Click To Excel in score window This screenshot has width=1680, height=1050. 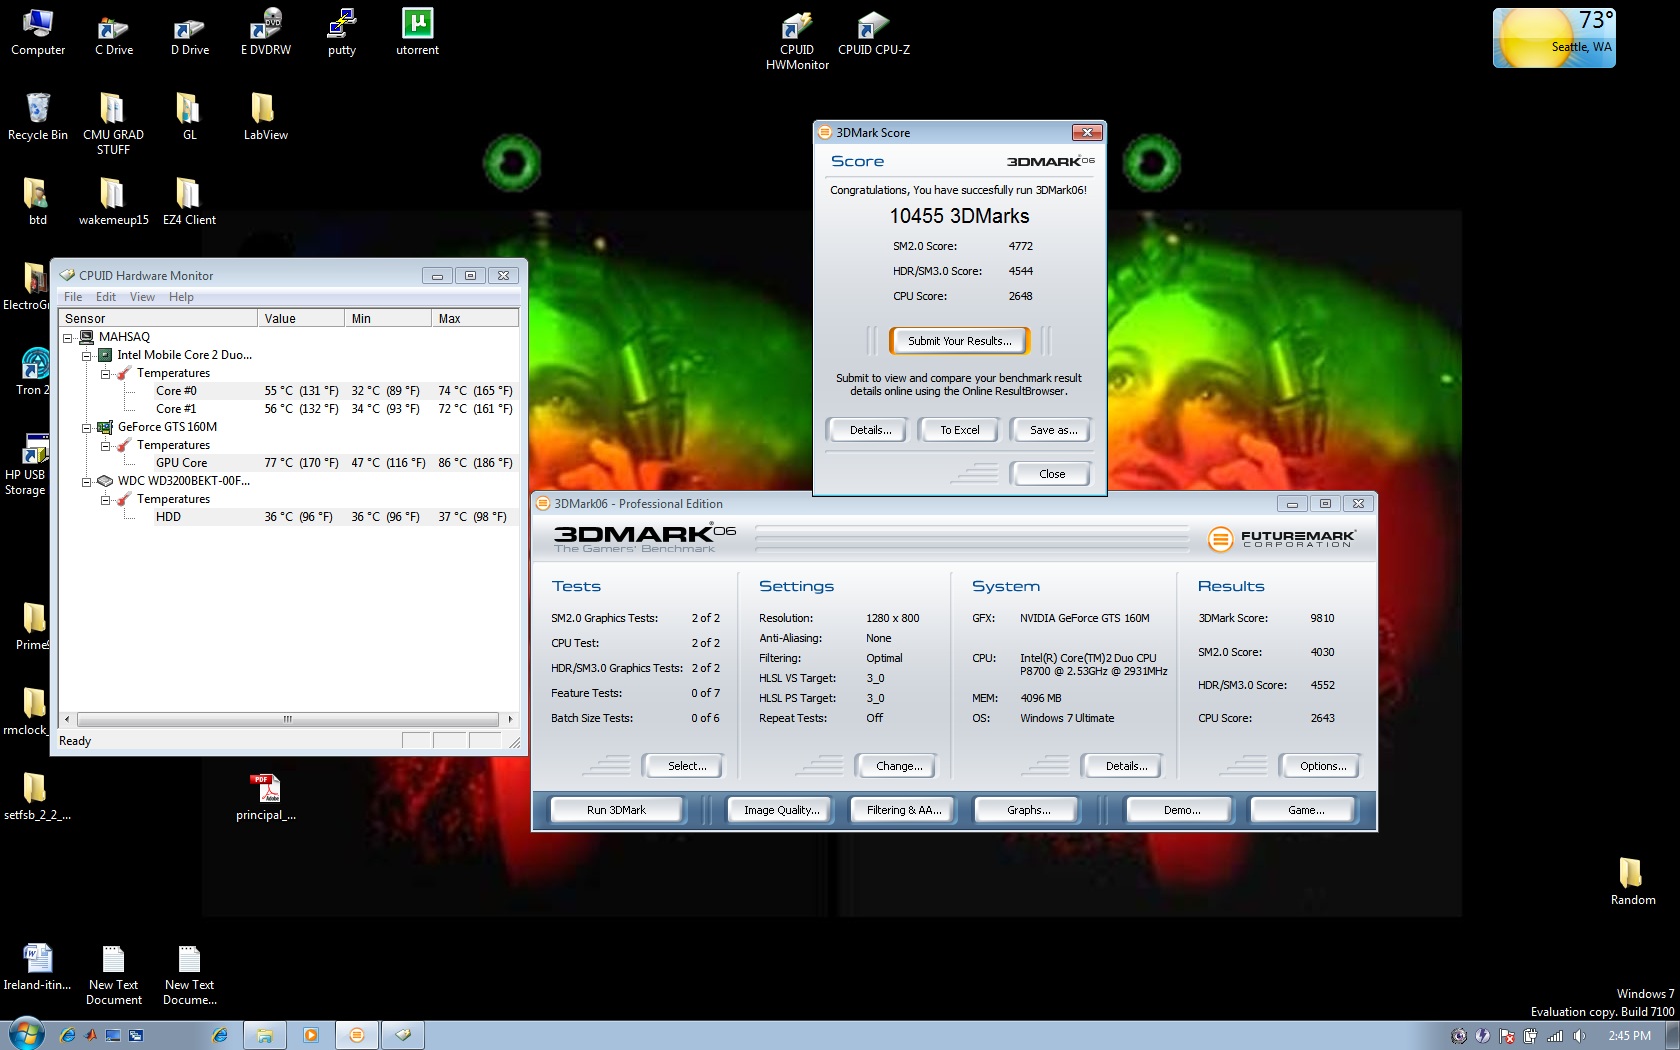click(x=960, y=430)
